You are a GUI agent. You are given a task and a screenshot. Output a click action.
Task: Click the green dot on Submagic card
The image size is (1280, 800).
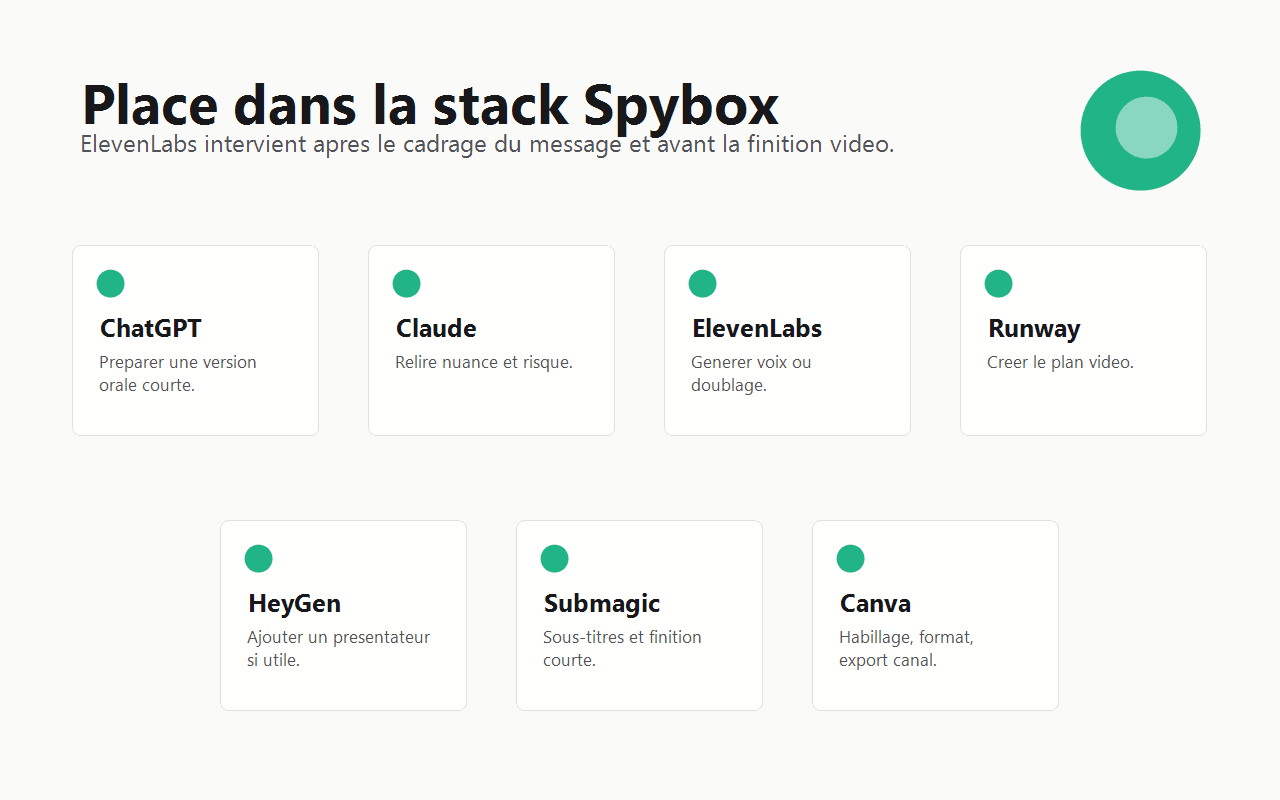click(x=554, y=558)
